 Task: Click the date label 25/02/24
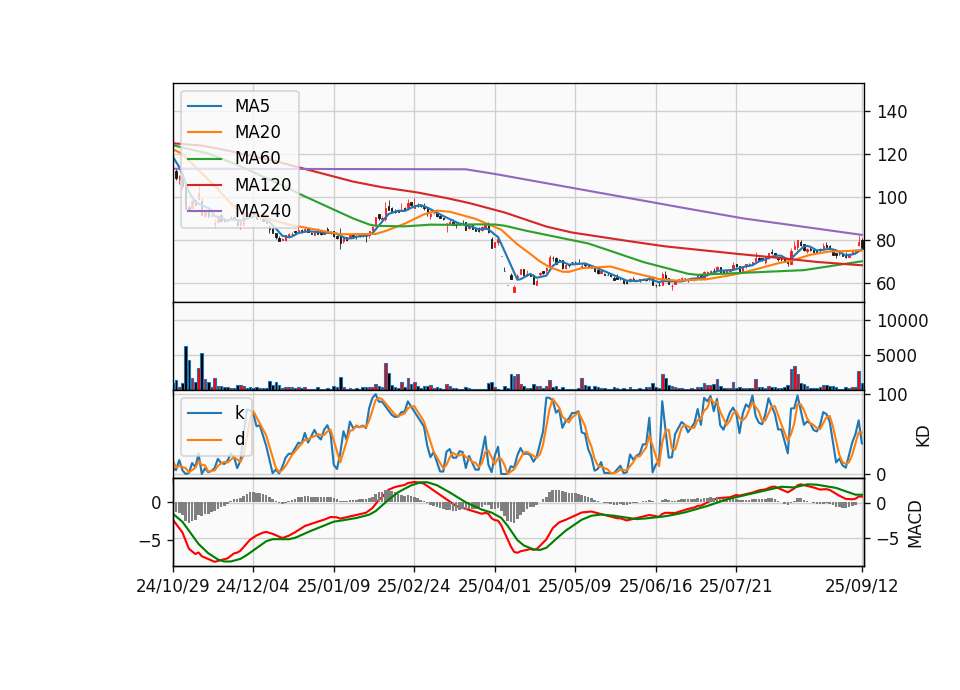click(x=414, y=586)
